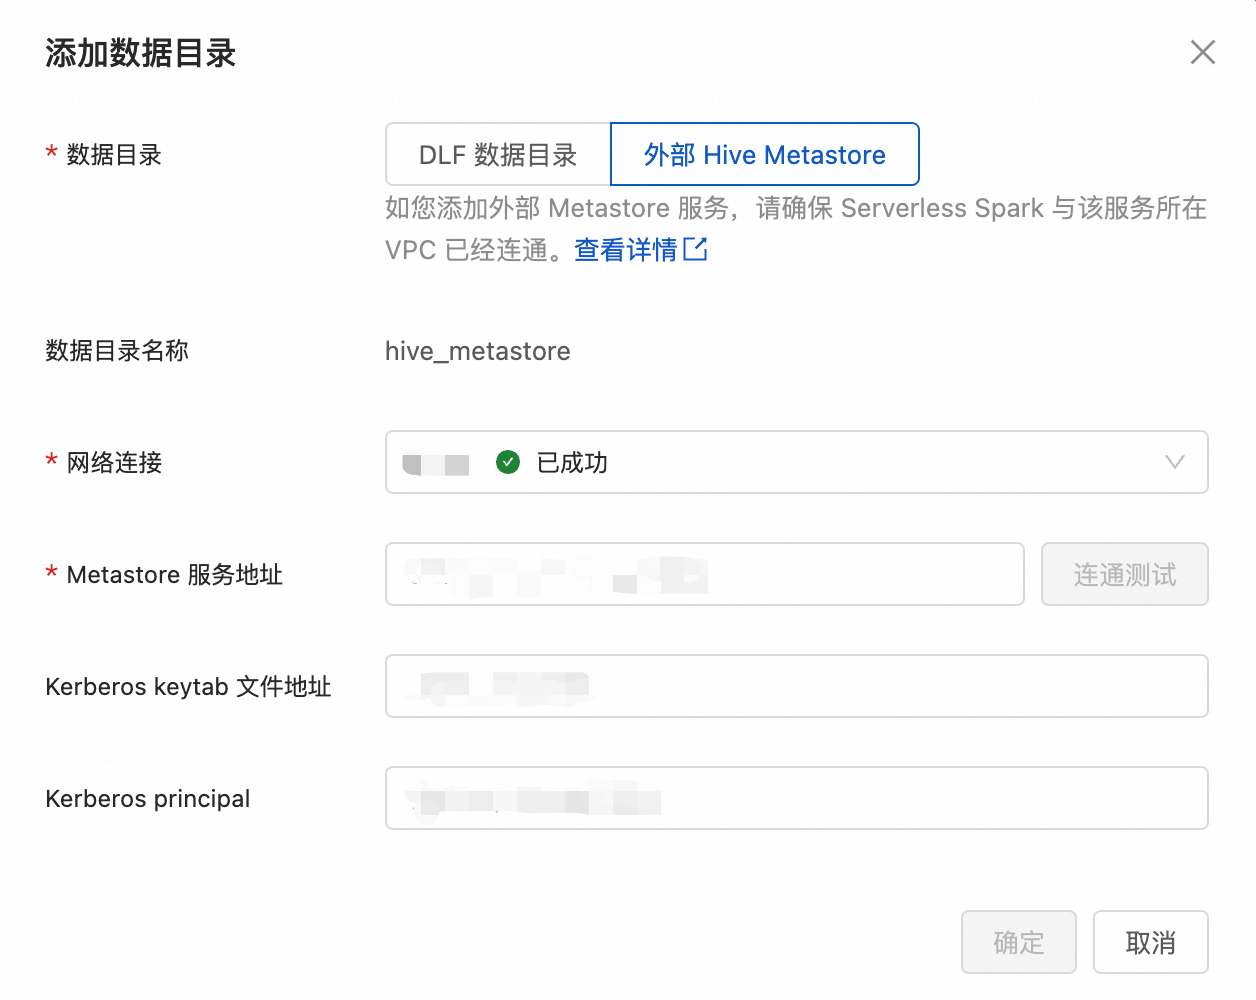Select the 外部 Hive Metastore option
The width and height of the screenshot is (1256, 1000).
(765, 154)
